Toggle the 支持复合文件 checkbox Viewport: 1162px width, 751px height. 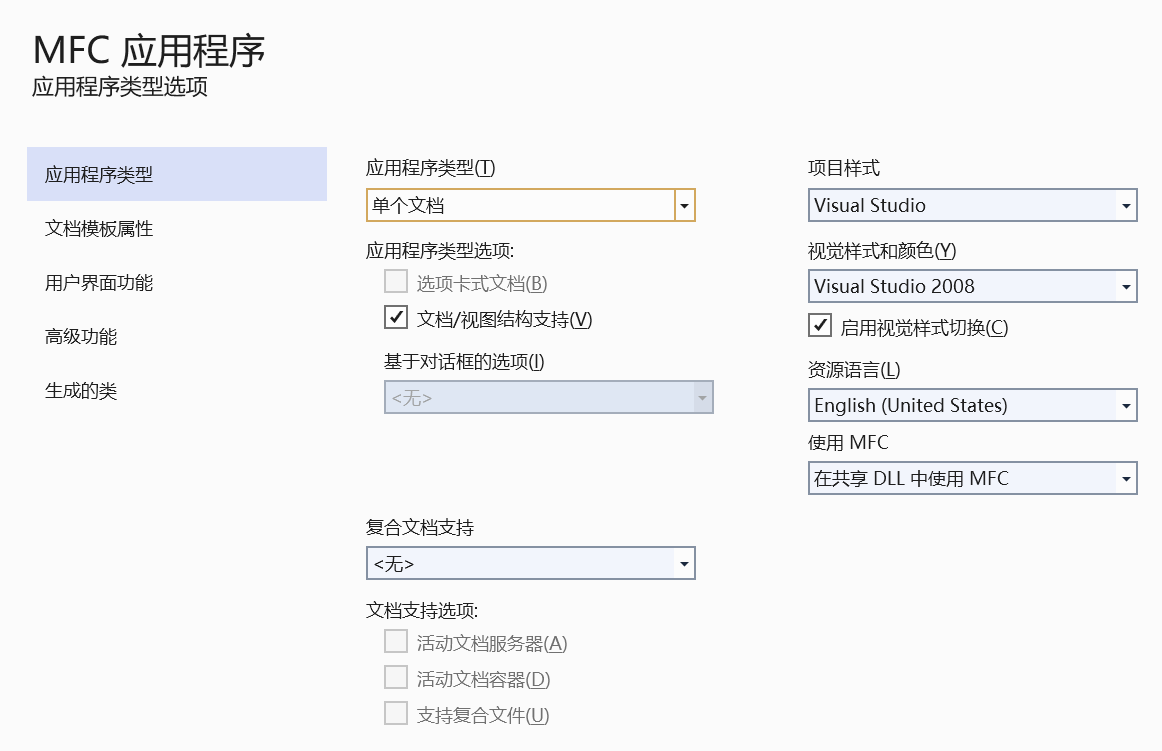pos(396,713)
